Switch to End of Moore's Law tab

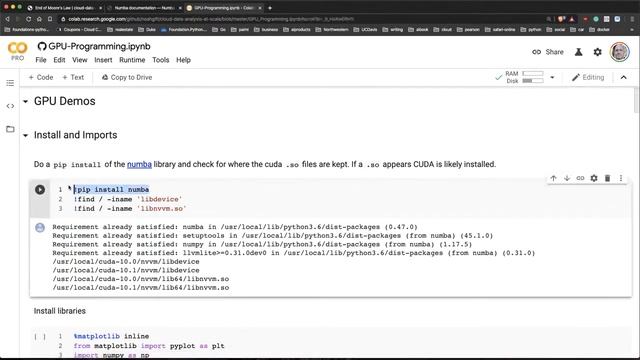click(x=64, y=8)
